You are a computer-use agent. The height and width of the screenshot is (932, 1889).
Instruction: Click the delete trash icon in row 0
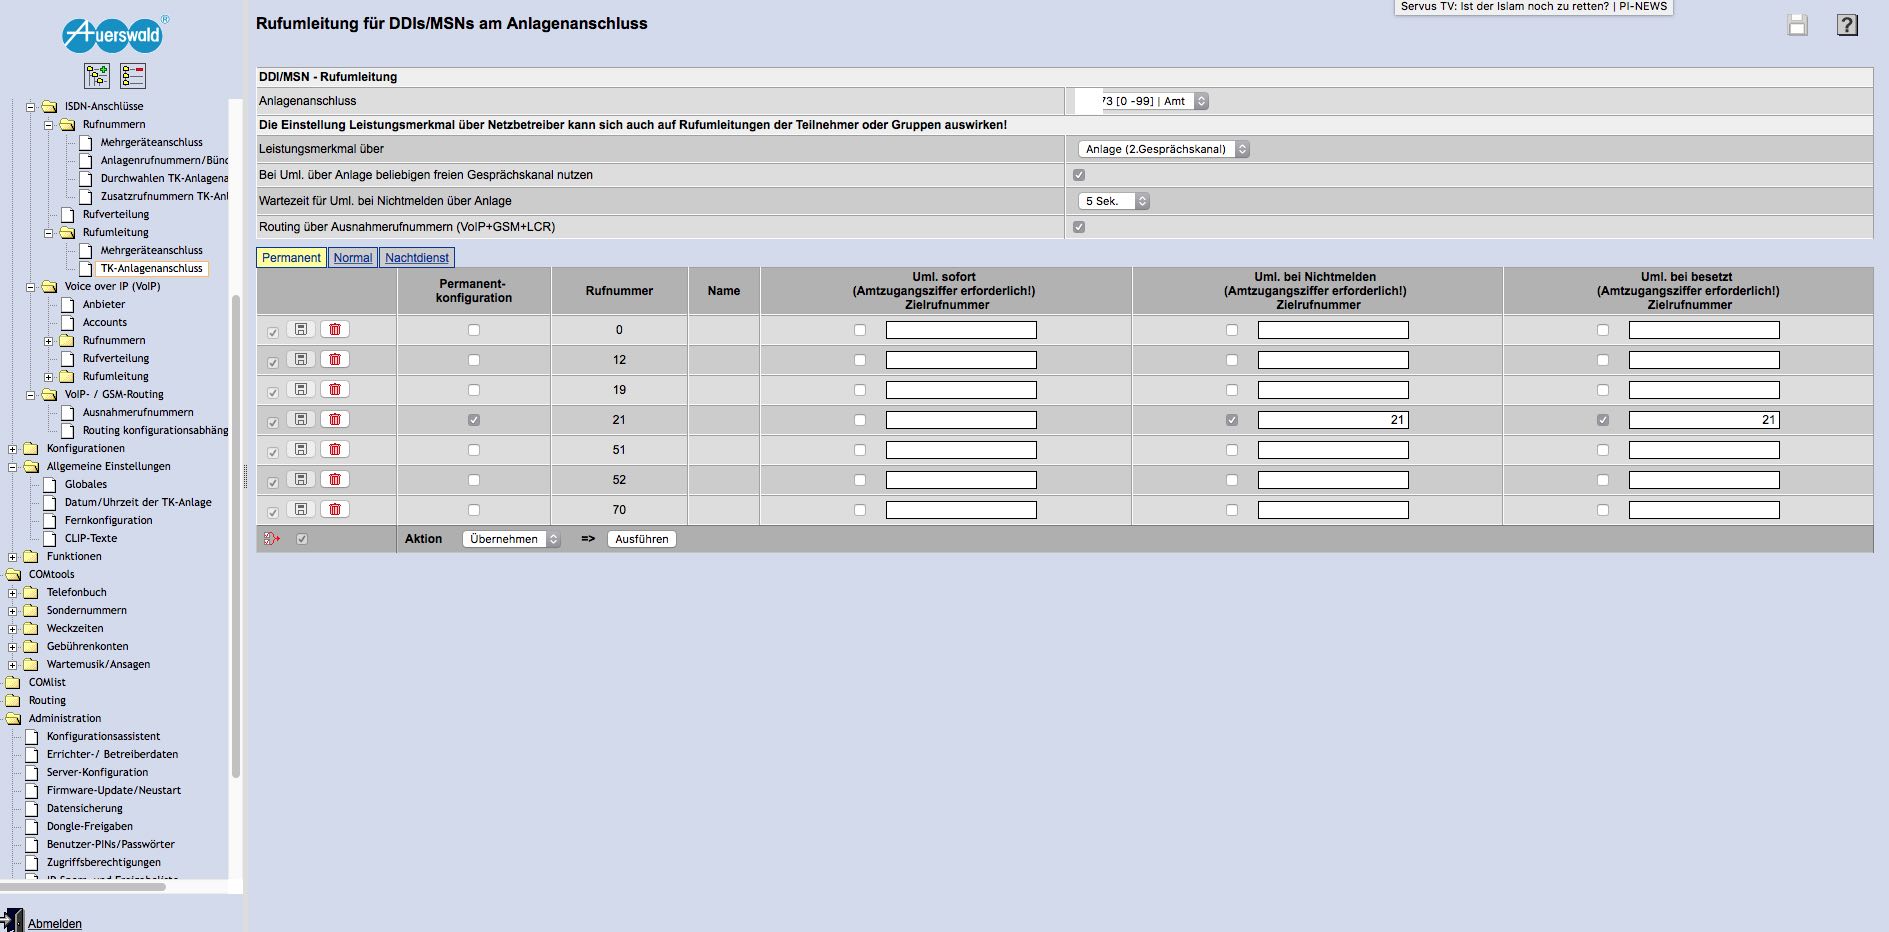pos(335,329)
